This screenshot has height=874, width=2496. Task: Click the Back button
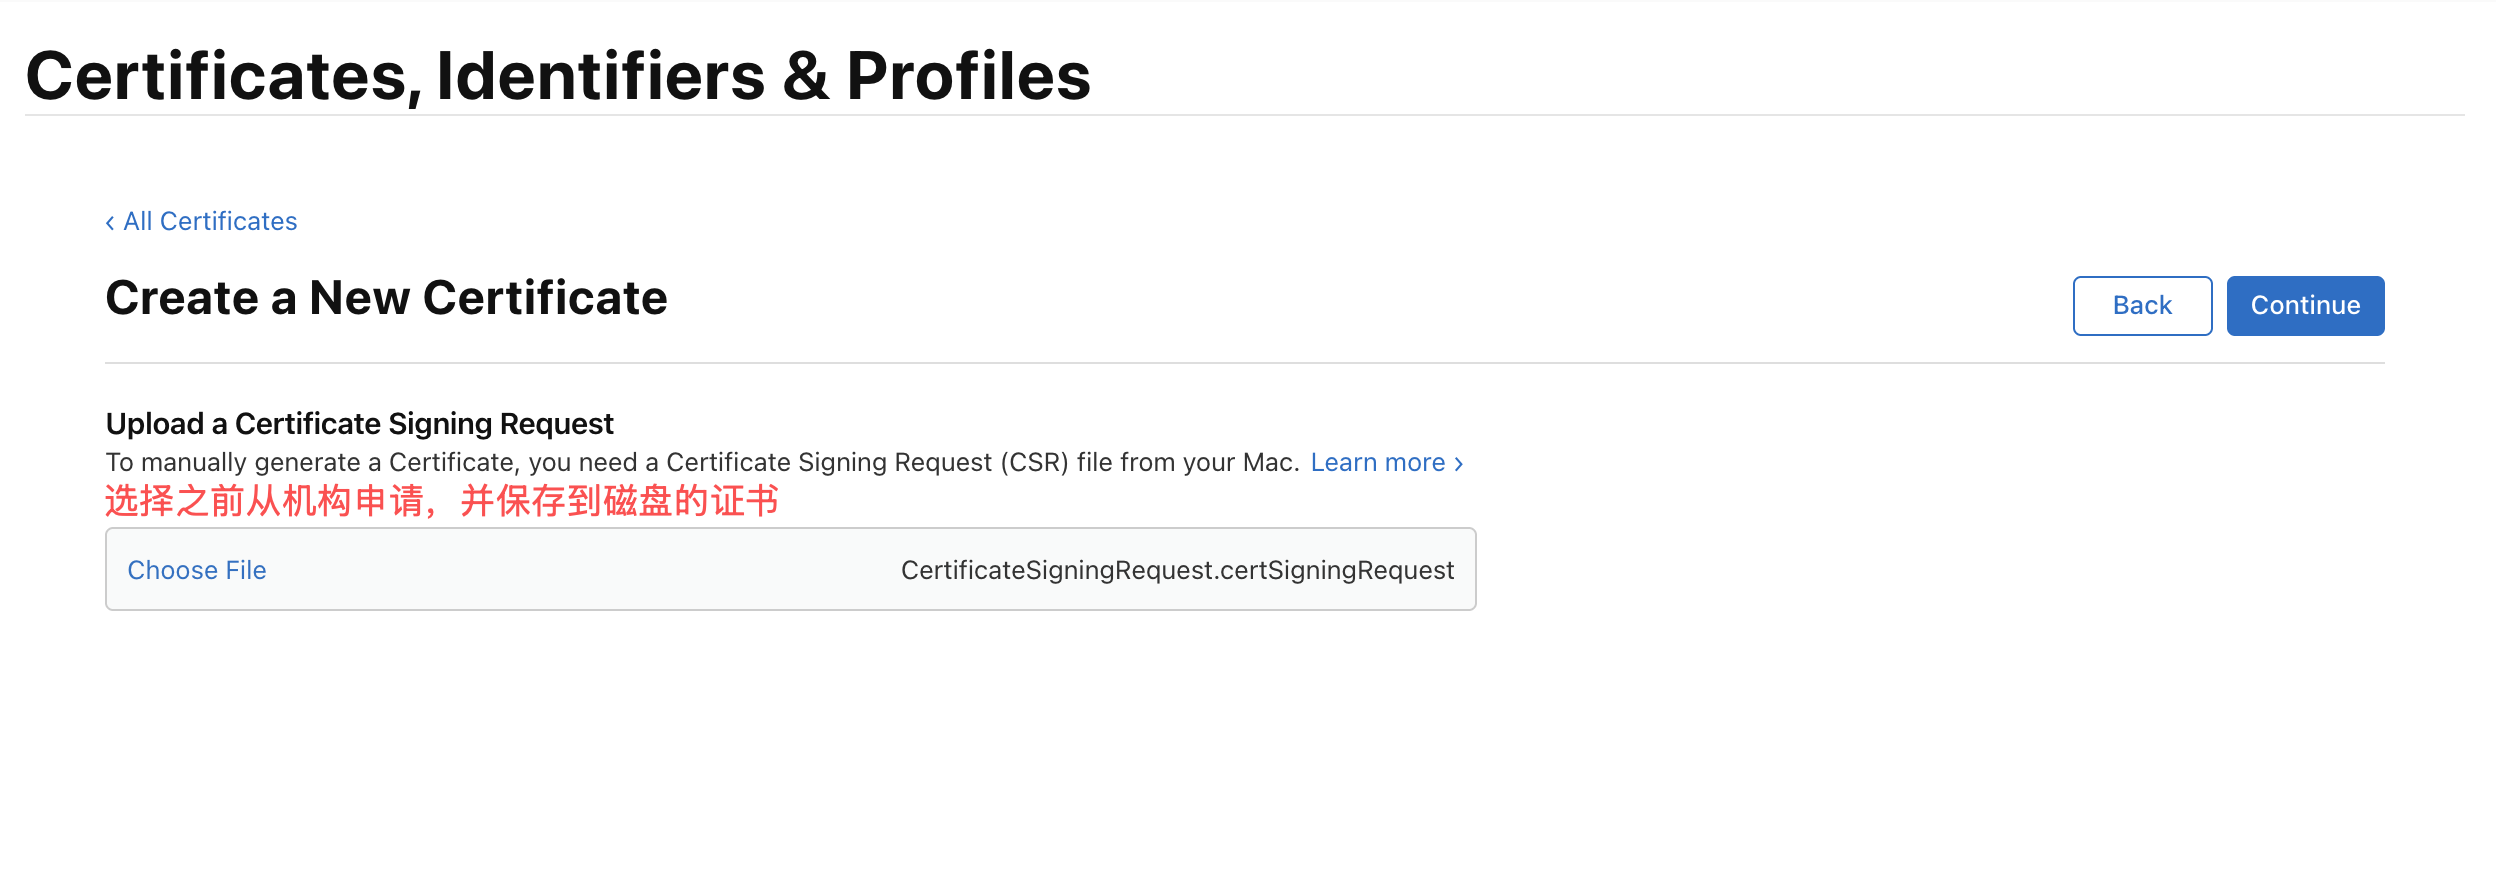tap(2141, 305)
